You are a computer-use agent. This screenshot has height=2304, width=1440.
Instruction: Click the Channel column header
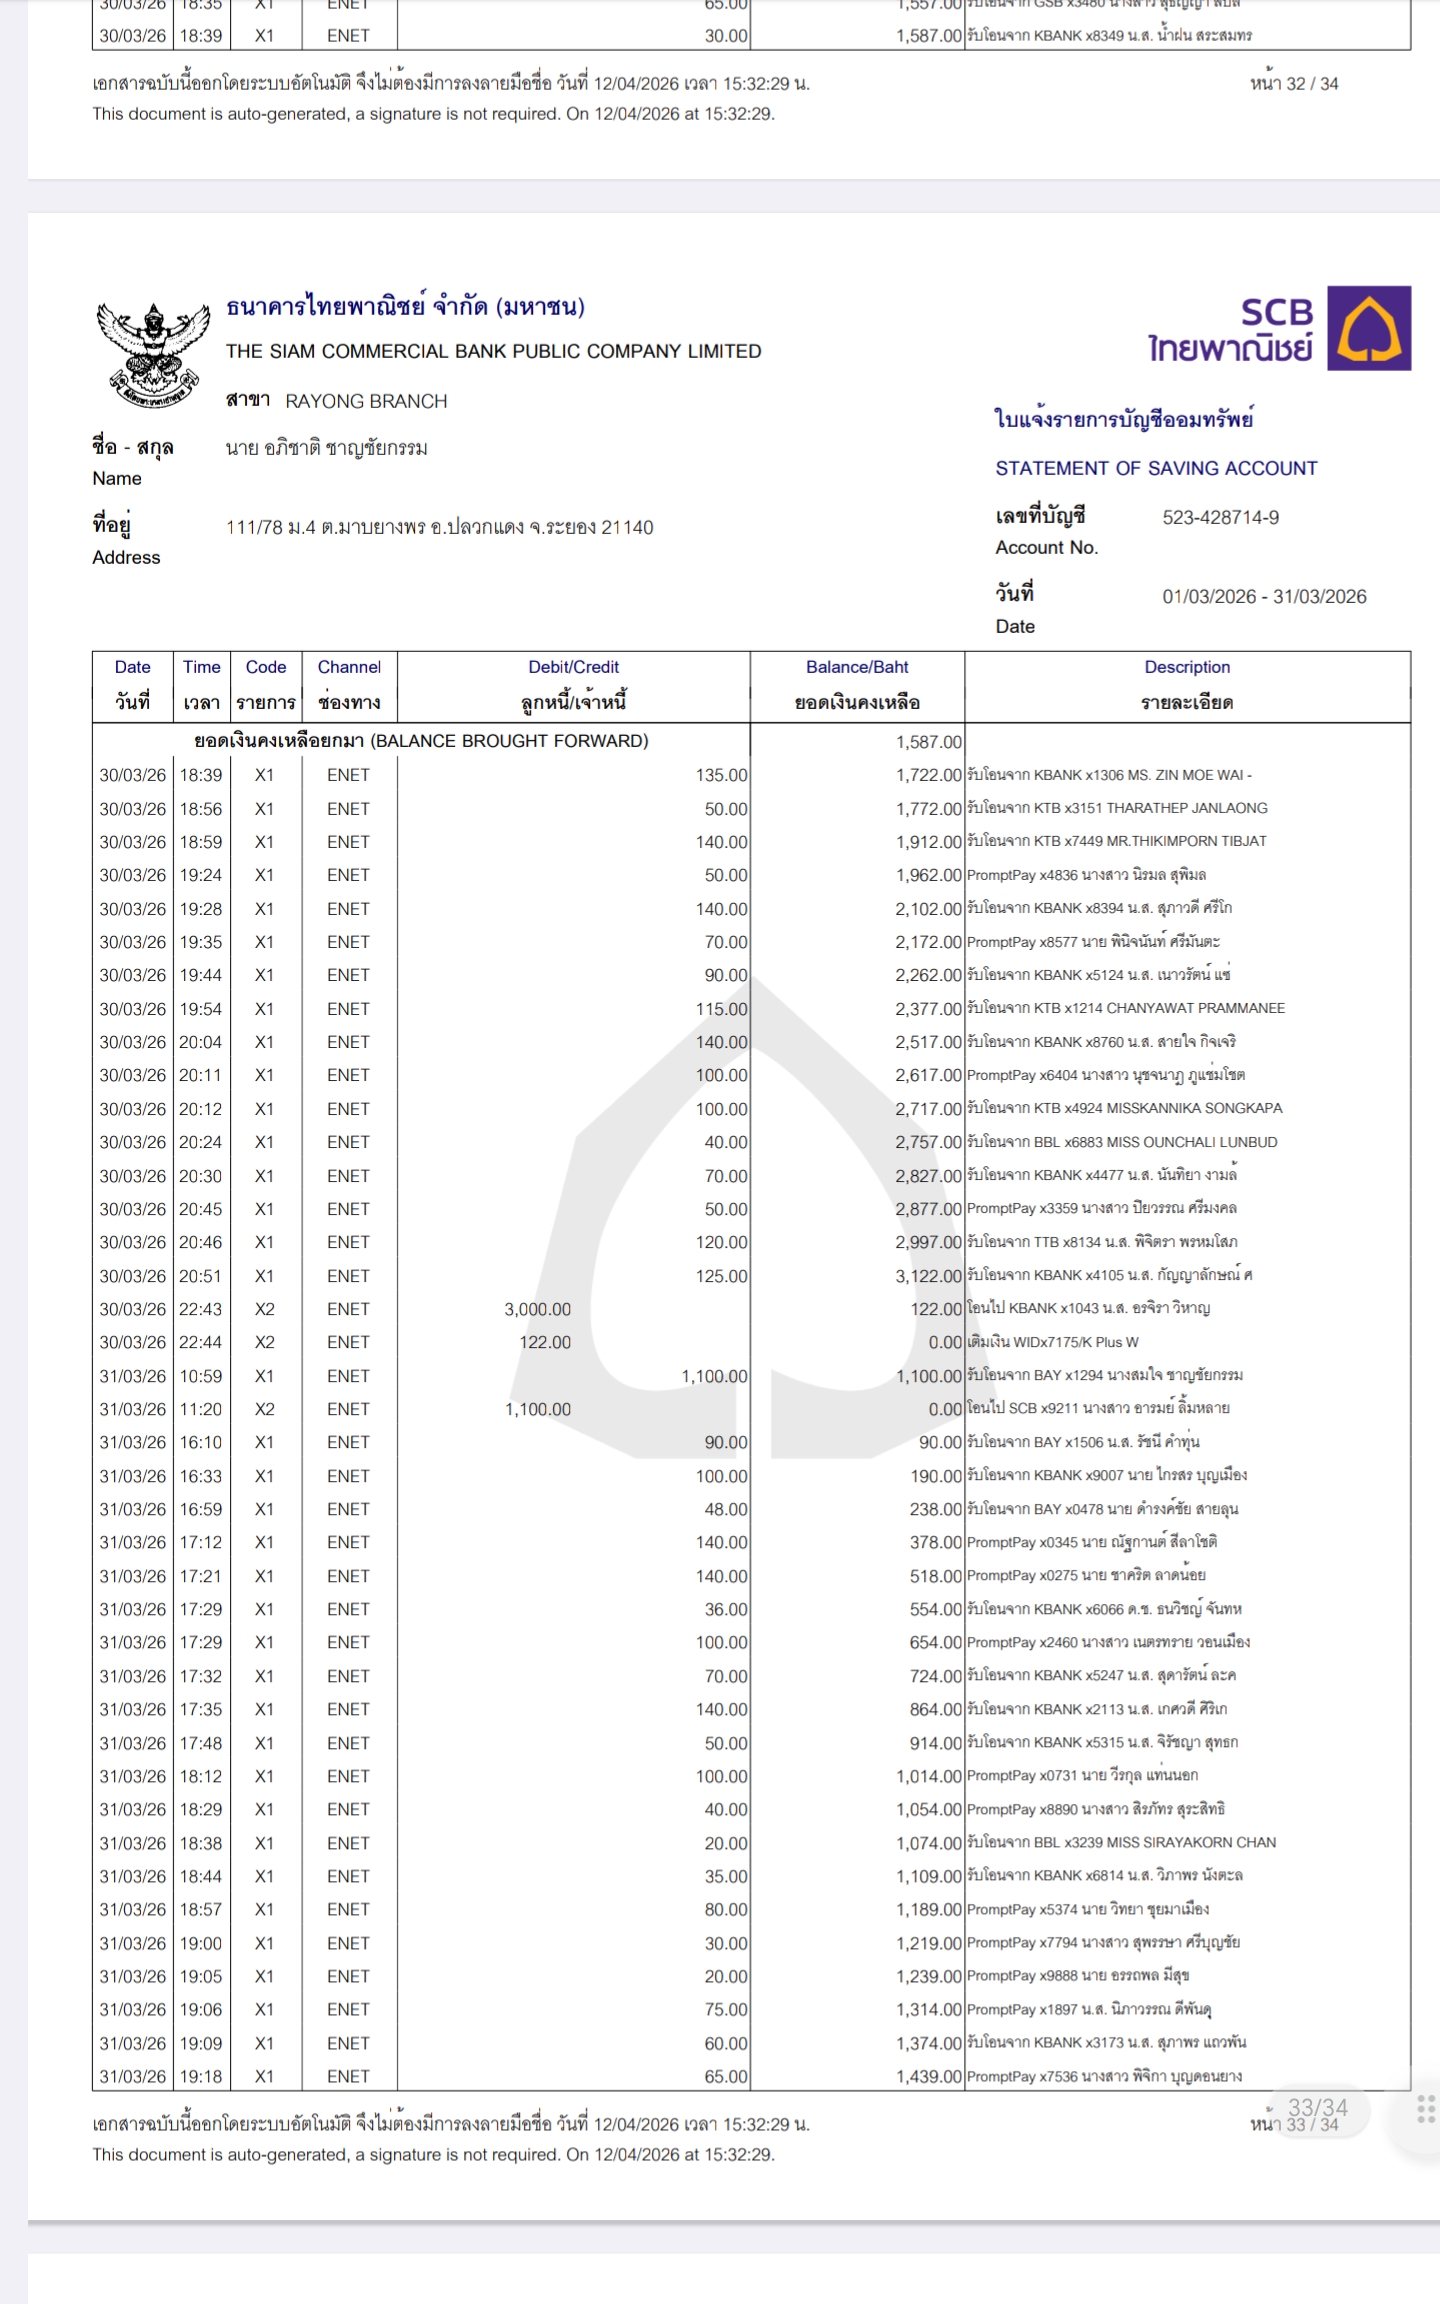tap(349, 685)
